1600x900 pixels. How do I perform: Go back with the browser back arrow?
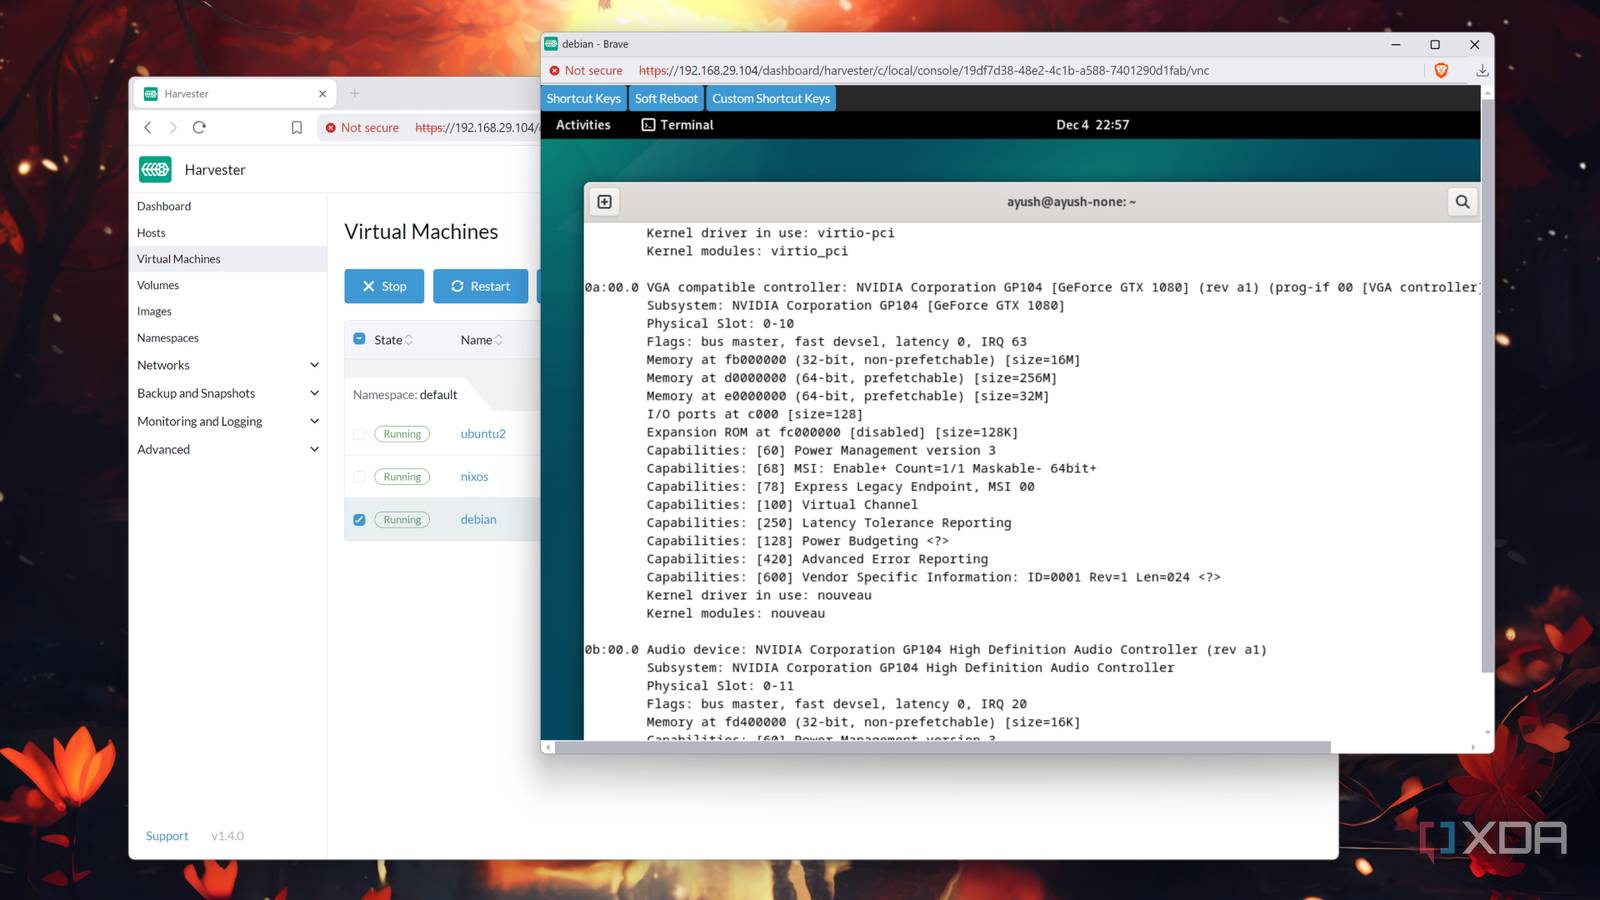click(148, 127)
